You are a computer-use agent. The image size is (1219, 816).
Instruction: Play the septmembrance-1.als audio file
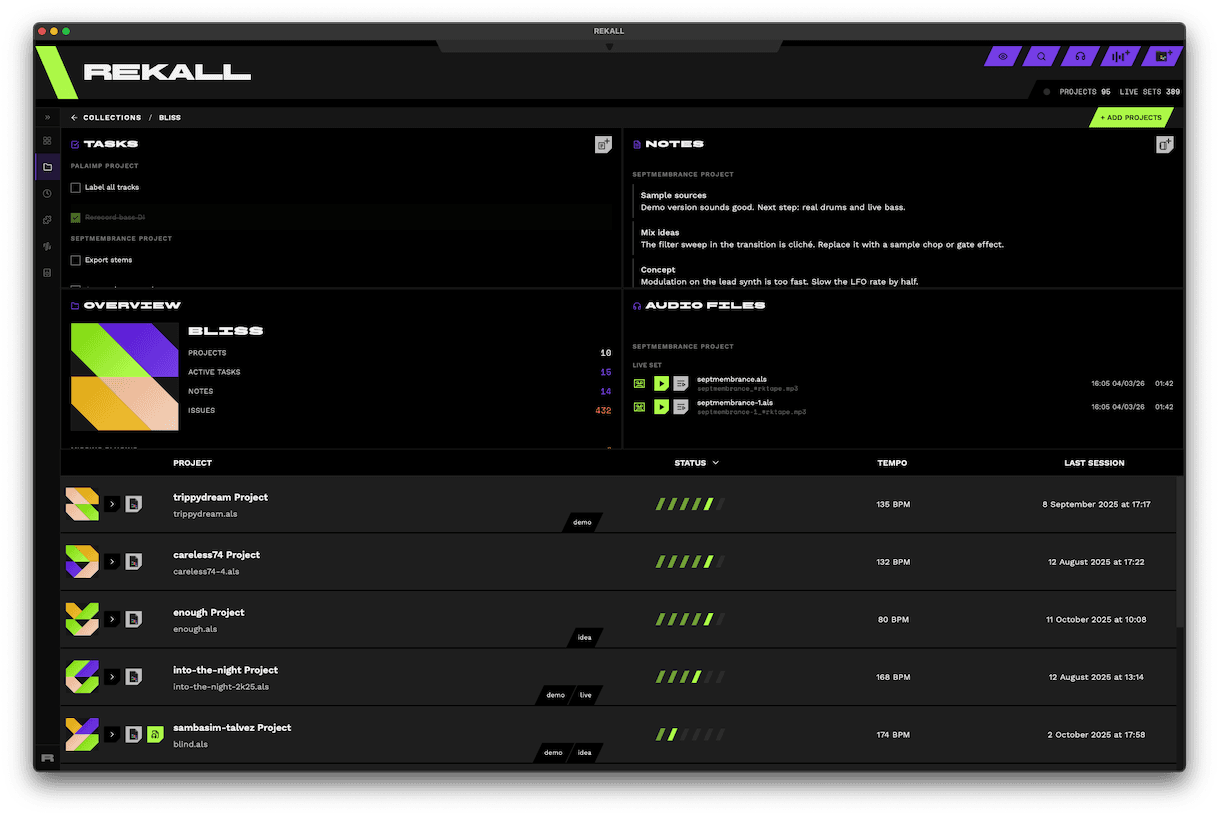(661, 407)
